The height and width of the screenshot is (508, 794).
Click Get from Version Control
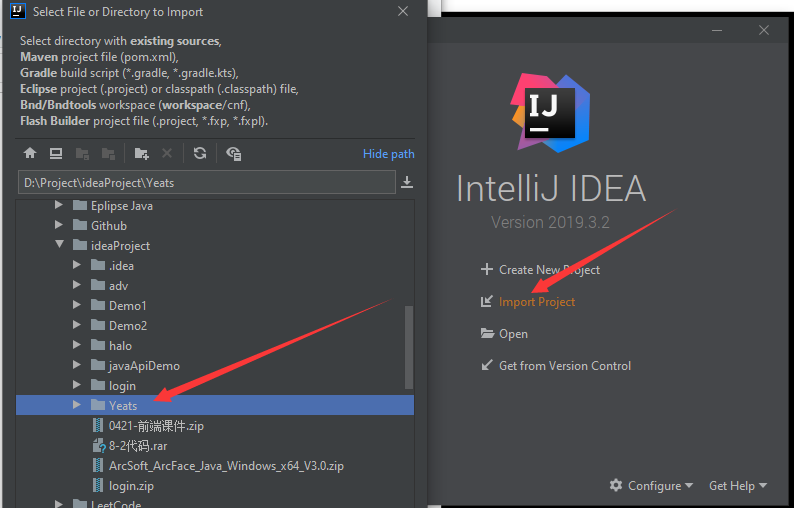coord(565,366)
